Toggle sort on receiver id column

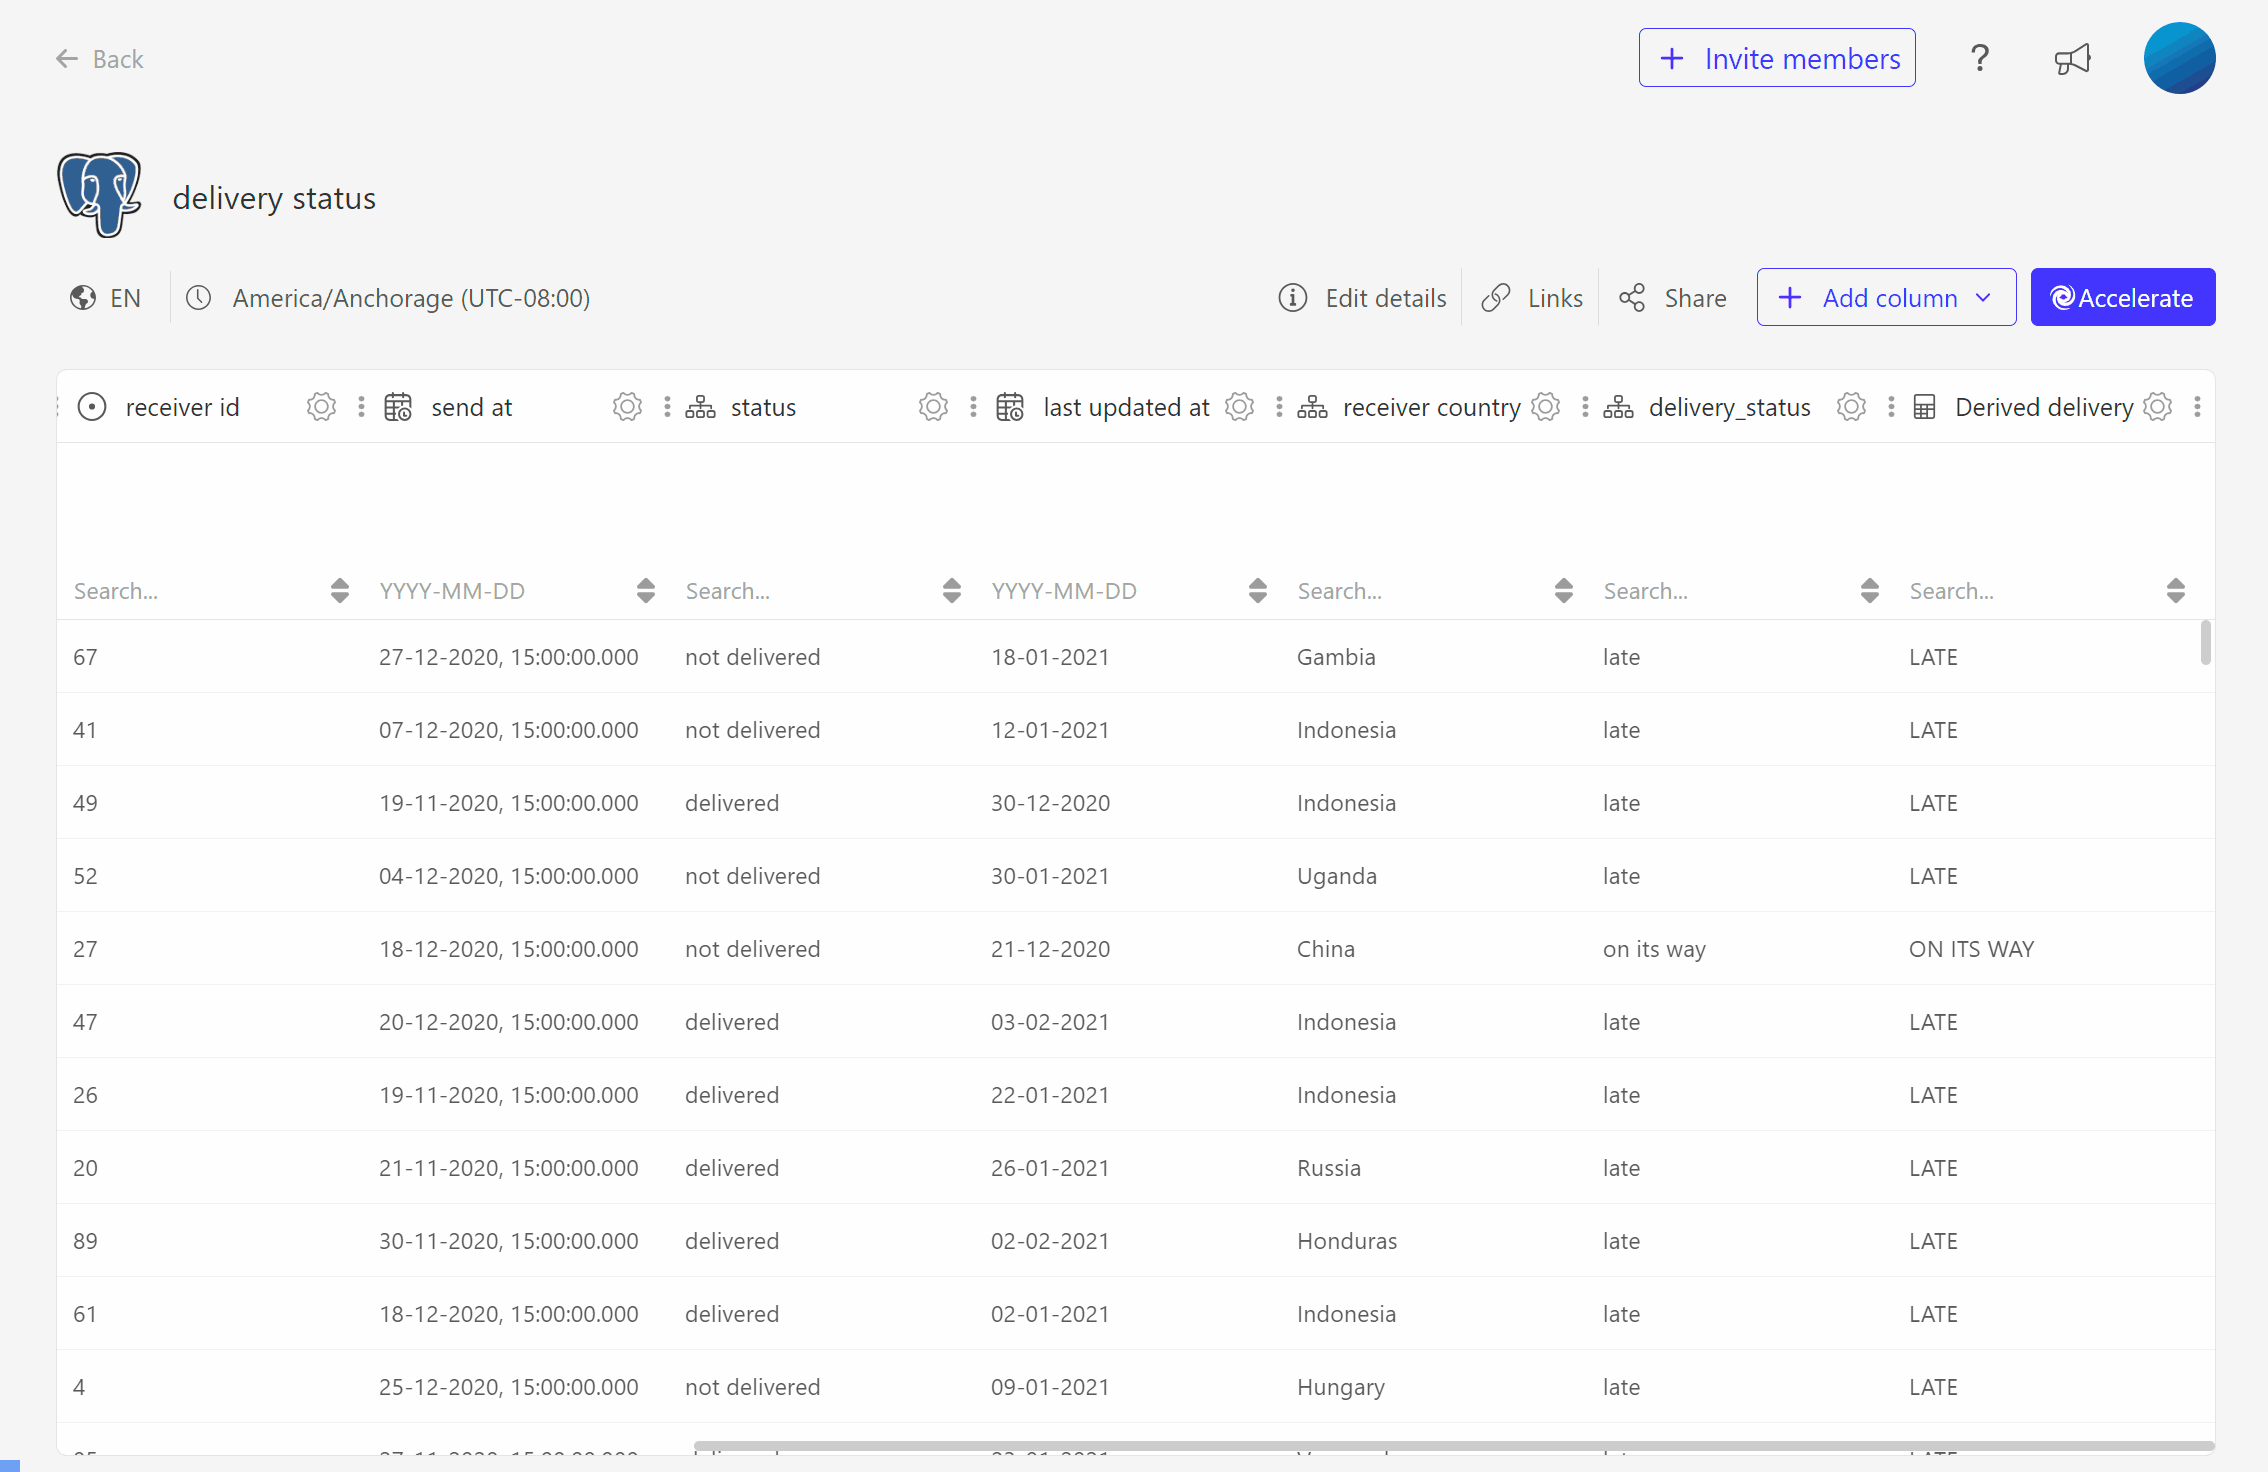(340, 591)
